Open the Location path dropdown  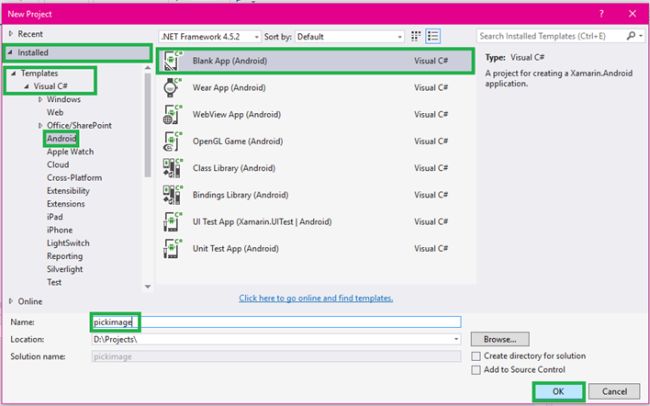(x=456, y=339)
